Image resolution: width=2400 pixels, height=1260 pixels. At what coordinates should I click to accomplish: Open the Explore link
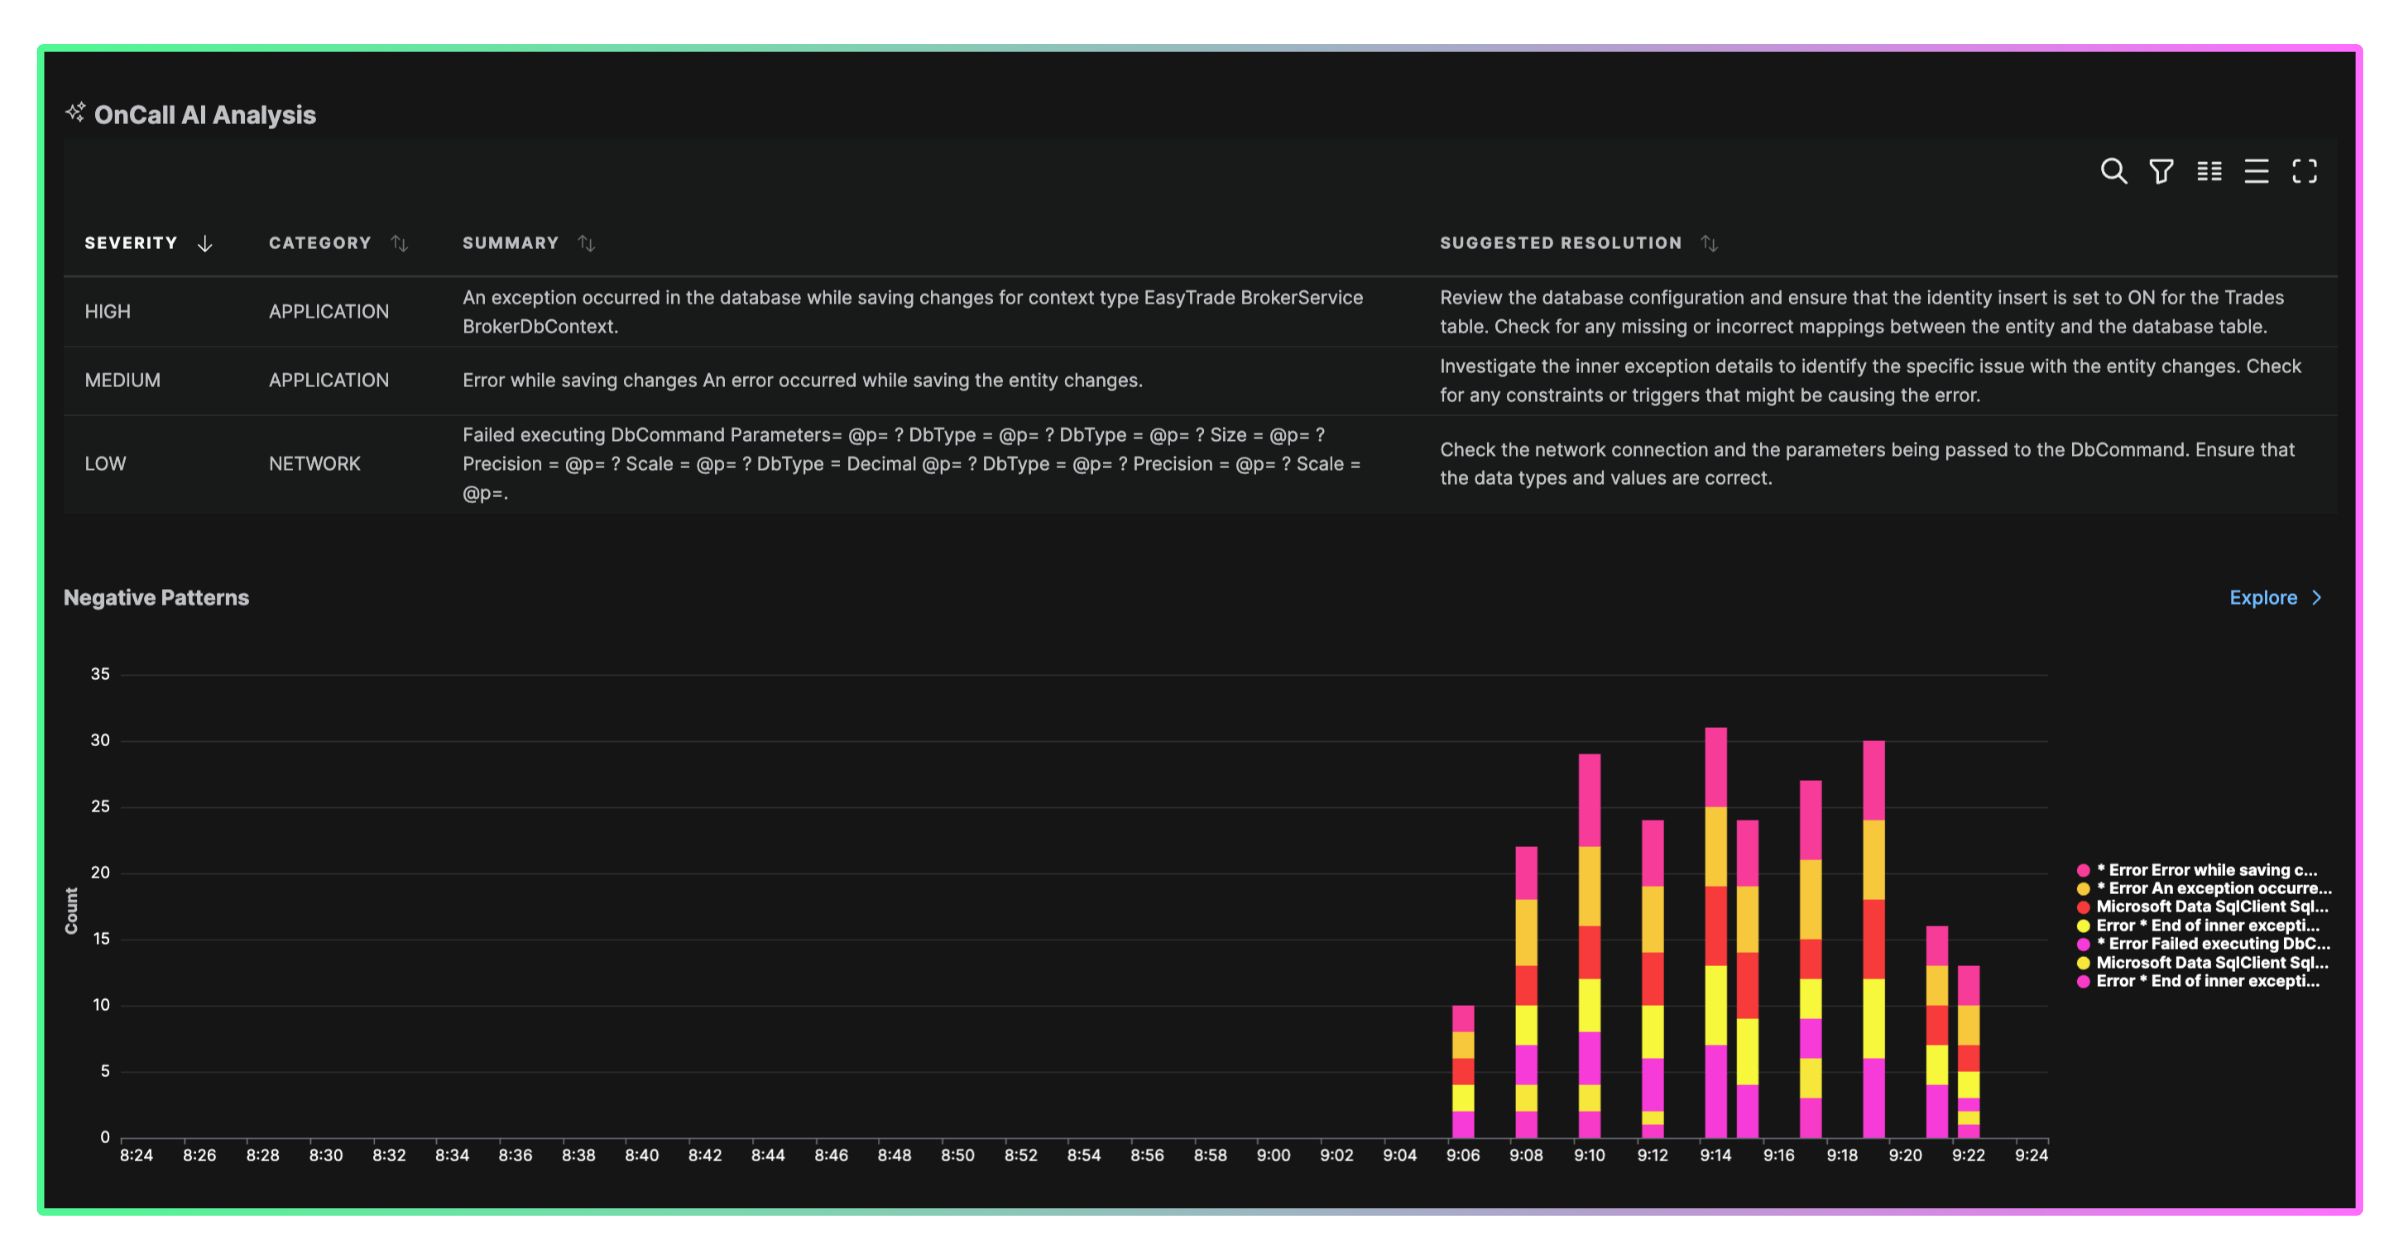tap(2262, 597)
